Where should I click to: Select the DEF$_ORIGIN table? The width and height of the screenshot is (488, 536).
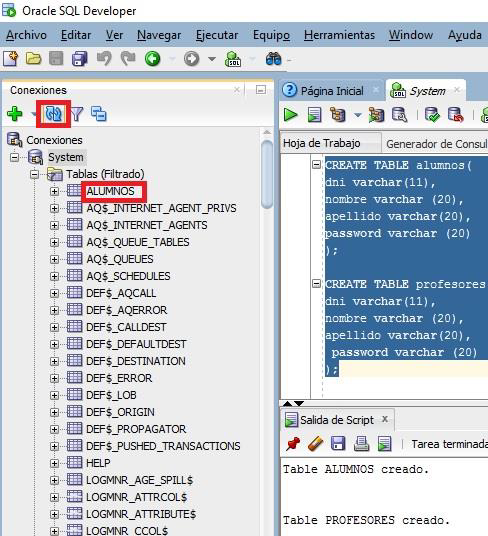pyautogui.click(x=120, y=412)
